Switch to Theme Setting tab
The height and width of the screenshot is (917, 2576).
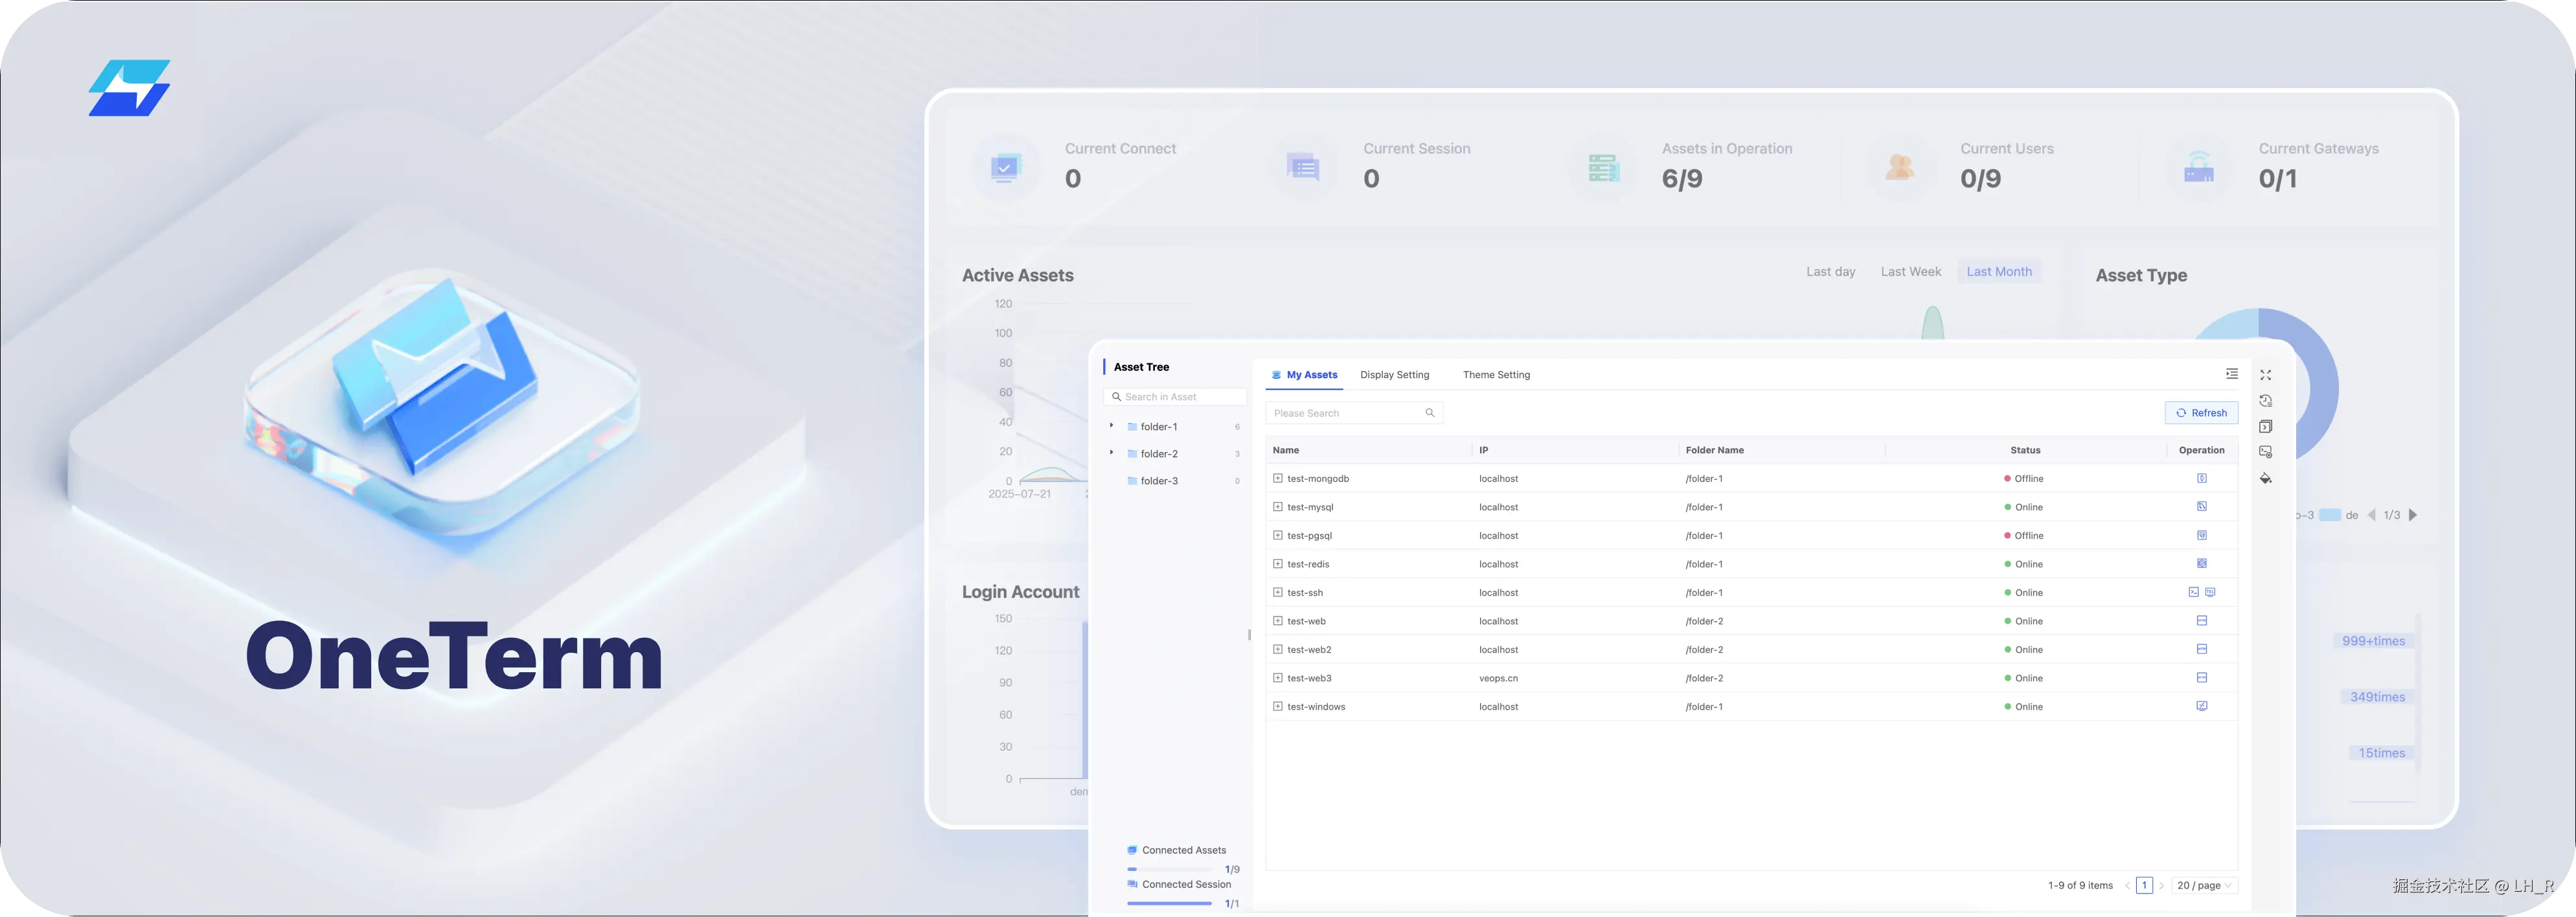pos(1496,375)
